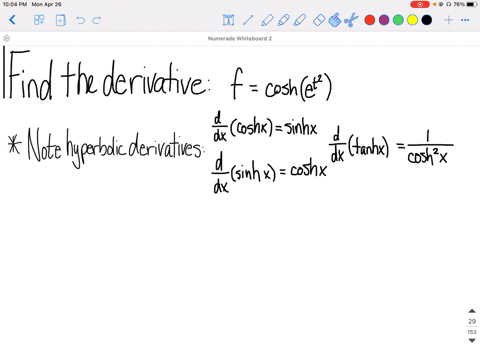
Task: Pick the yellow ink color
Action: coord(412,20)
